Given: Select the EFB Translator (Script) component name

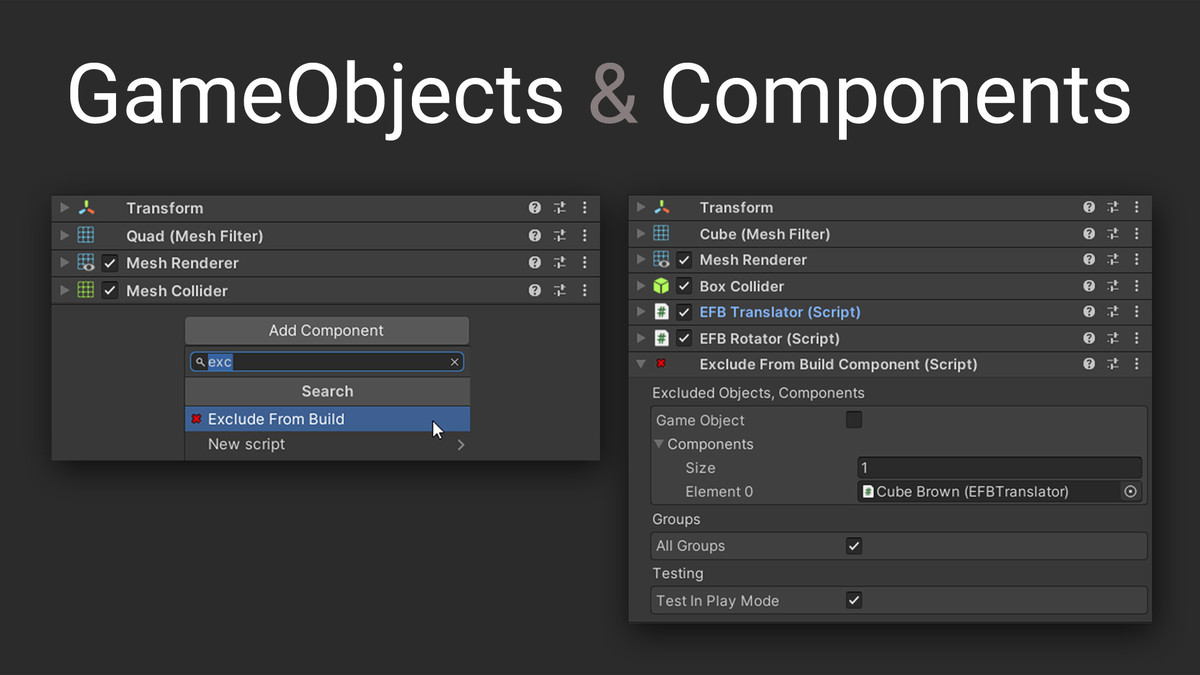Looking at the screenshot, I should (x=779, y=311).
